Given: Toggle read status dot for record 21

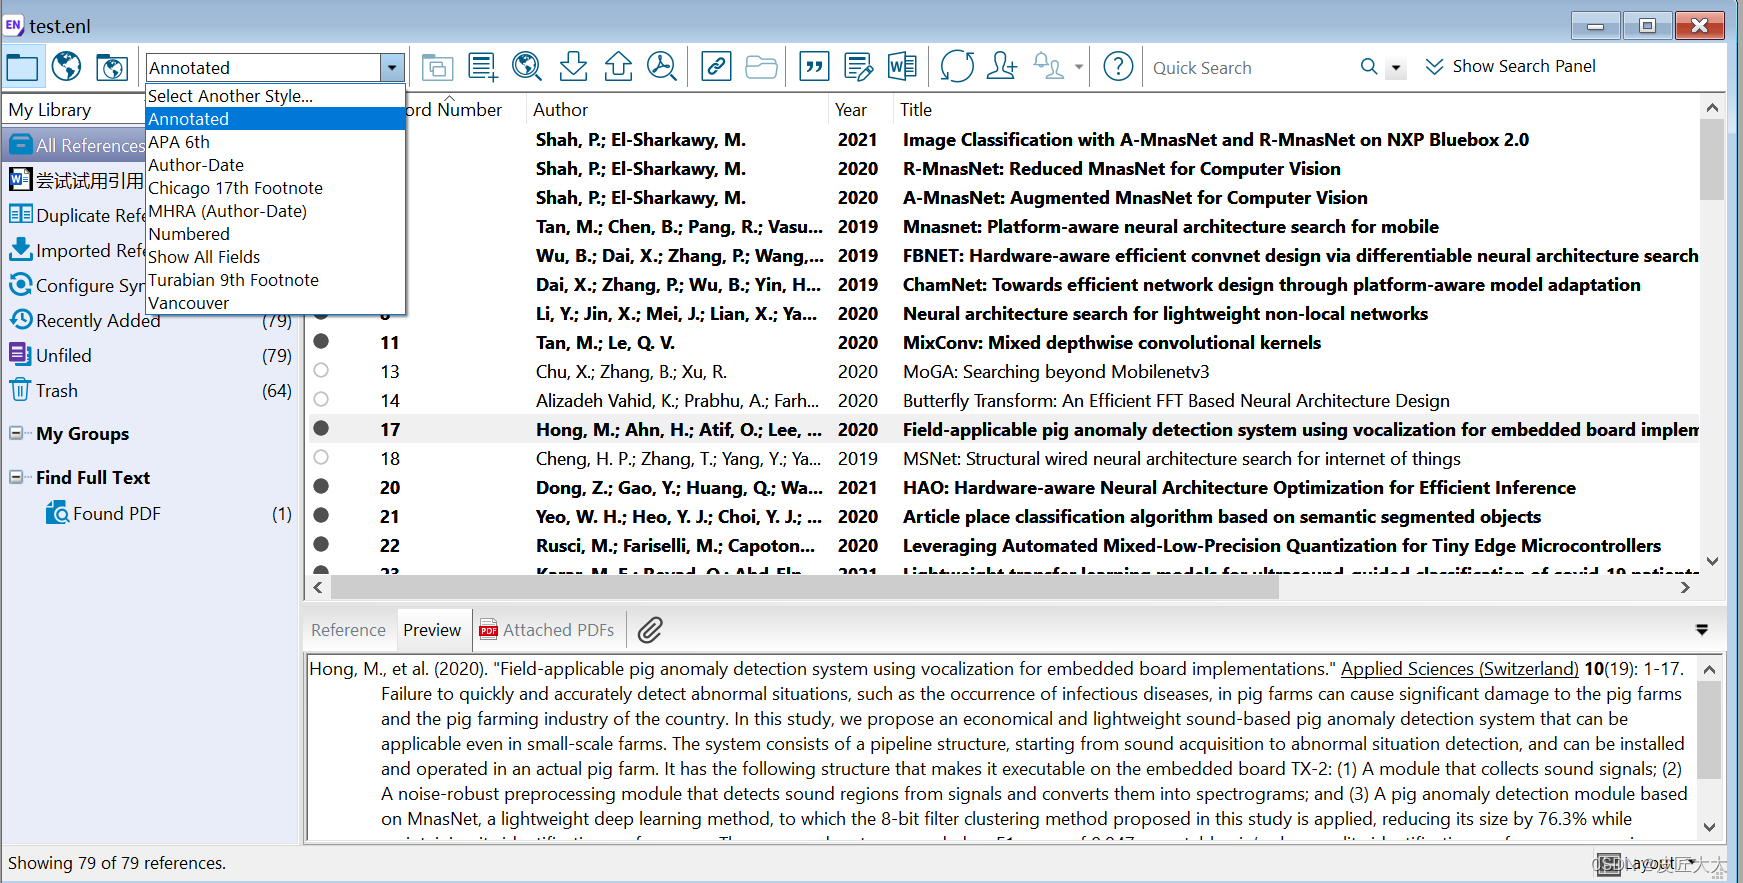Looking at the screenshot, I should 321,516.
